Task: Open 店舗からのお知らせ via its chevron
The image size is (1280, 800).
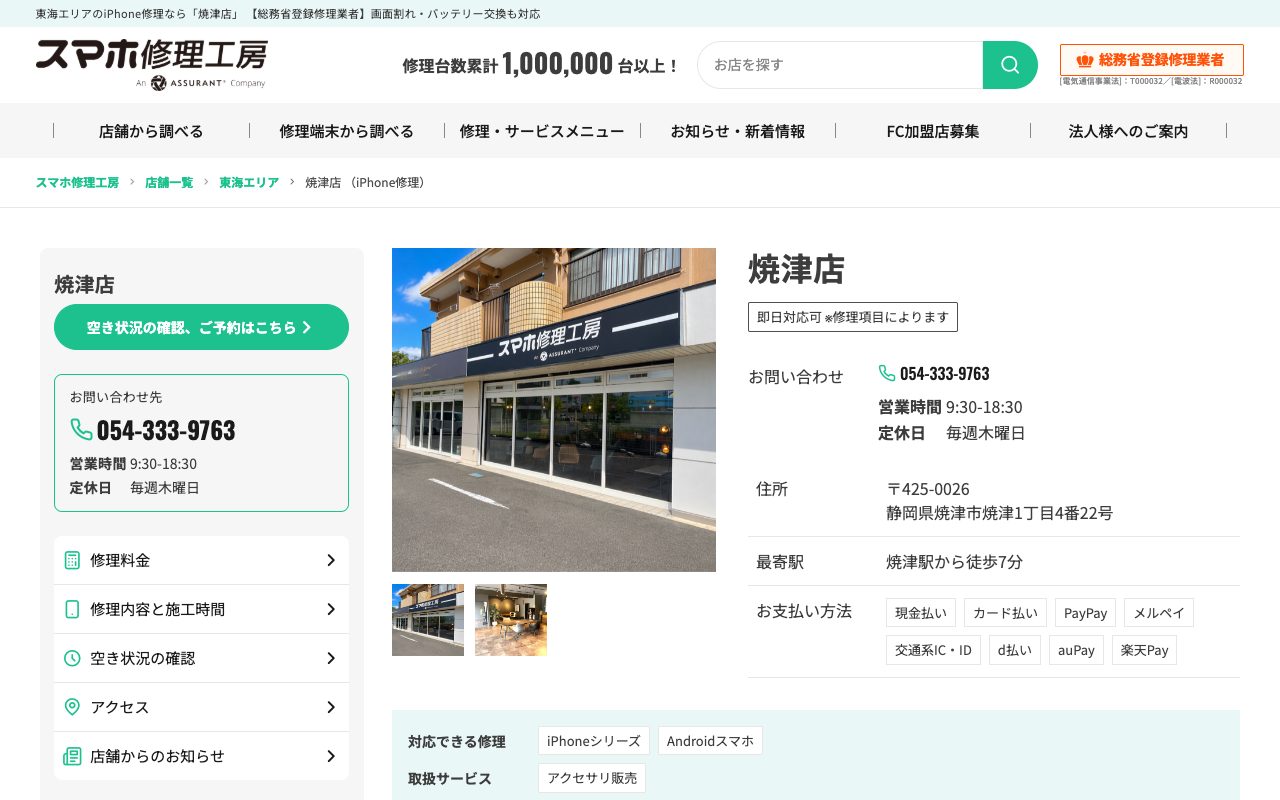Action: [x=331, y=756]
